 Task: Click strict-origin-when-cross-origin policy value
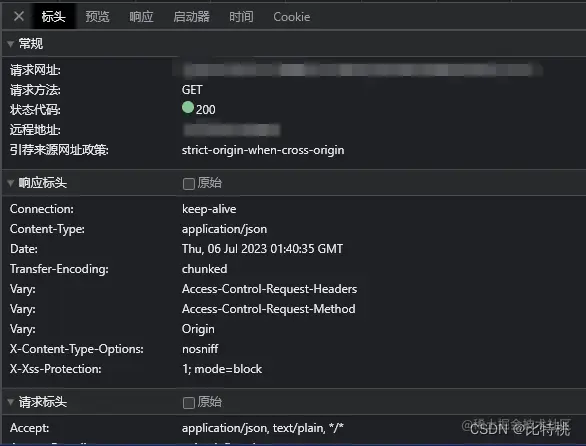click(263, 150)
